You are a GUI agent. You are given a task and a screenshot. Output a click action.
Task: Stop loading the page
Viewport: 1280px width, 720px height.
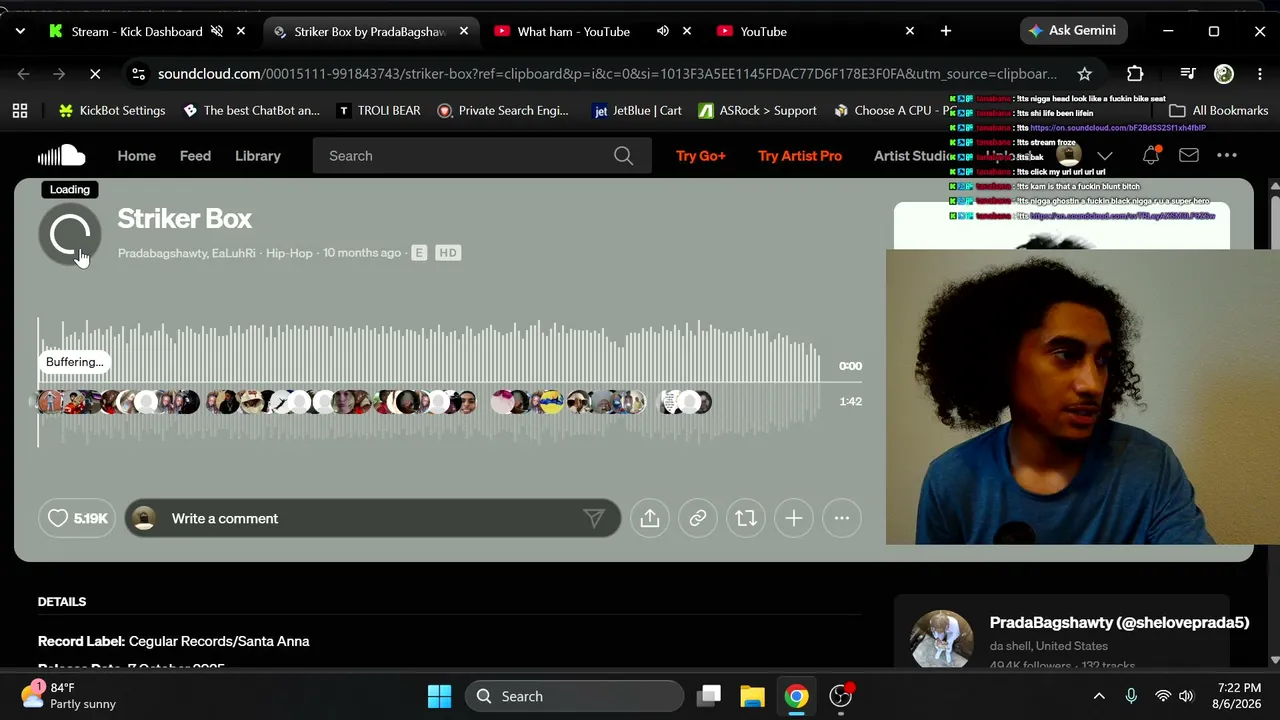[x=95, y=74]
